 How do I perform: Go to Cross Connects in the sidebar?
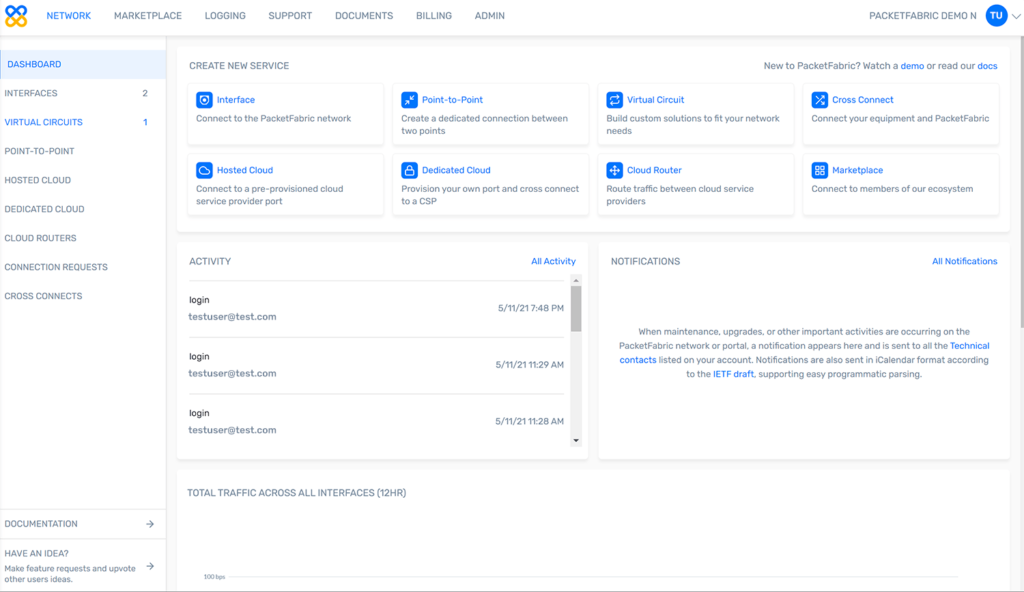[83, 296]
